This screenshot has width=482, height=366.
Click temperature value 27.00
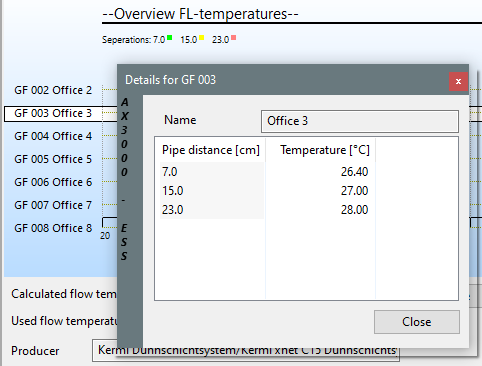tap(354, 191)
